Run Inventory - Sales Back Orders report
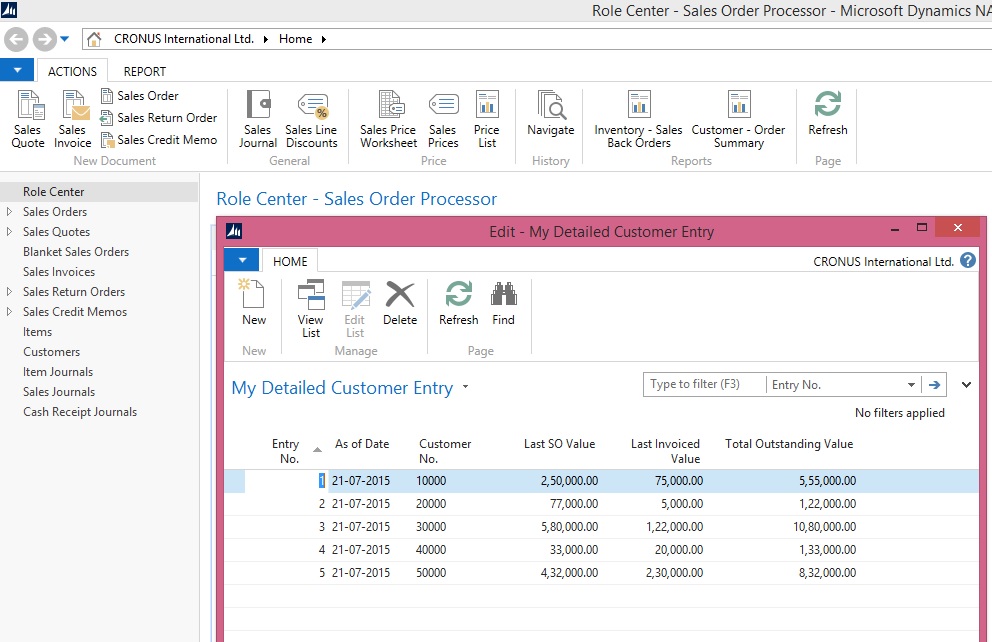The width and height of the screenshot is (992, 642). 638,118
